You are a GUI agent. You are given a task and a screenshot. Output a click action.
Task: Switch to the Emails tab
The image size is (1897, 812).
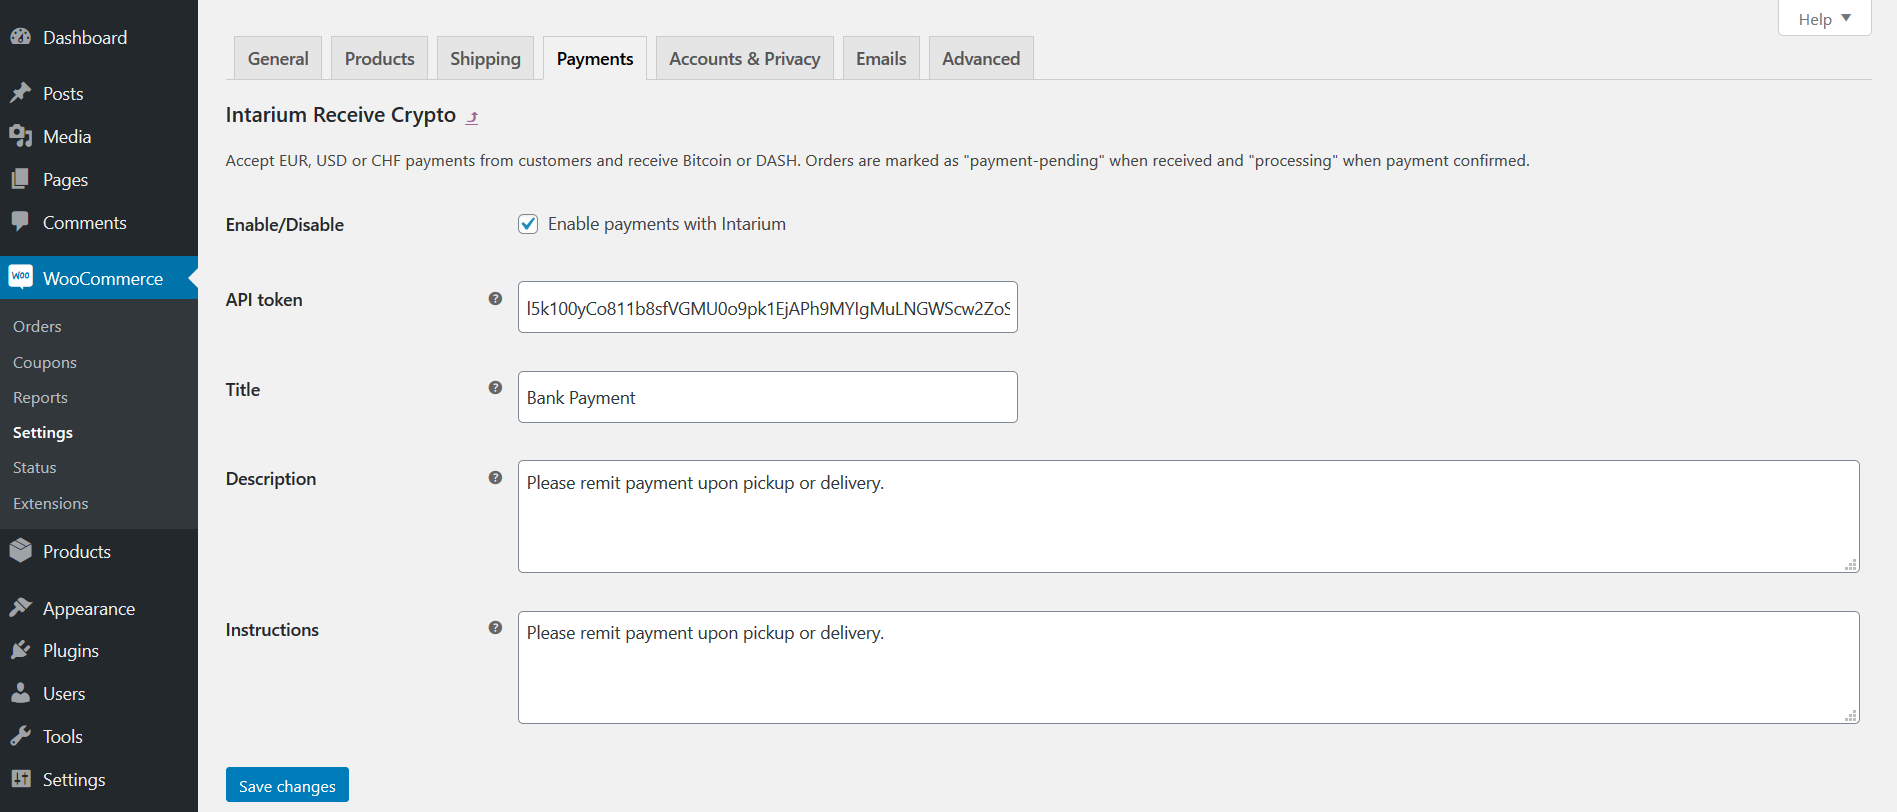pyautogui.click(x=881, y=58)
